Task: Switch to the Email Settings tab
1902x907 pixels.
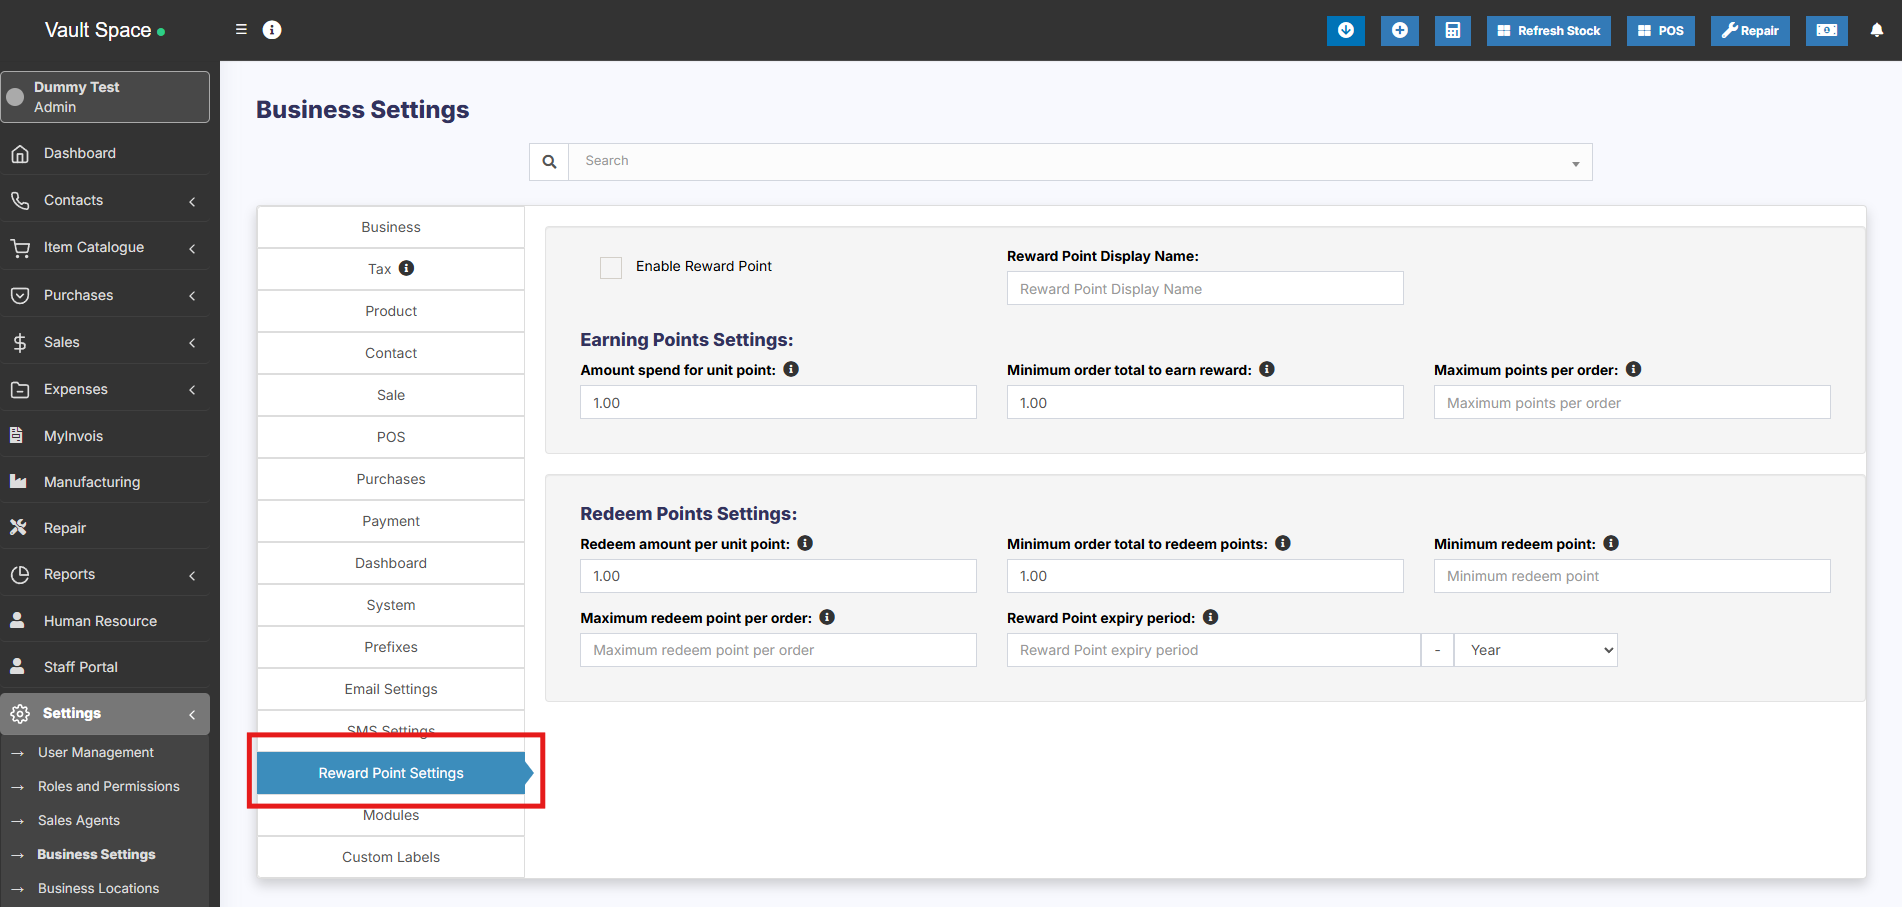Action: 391,689
